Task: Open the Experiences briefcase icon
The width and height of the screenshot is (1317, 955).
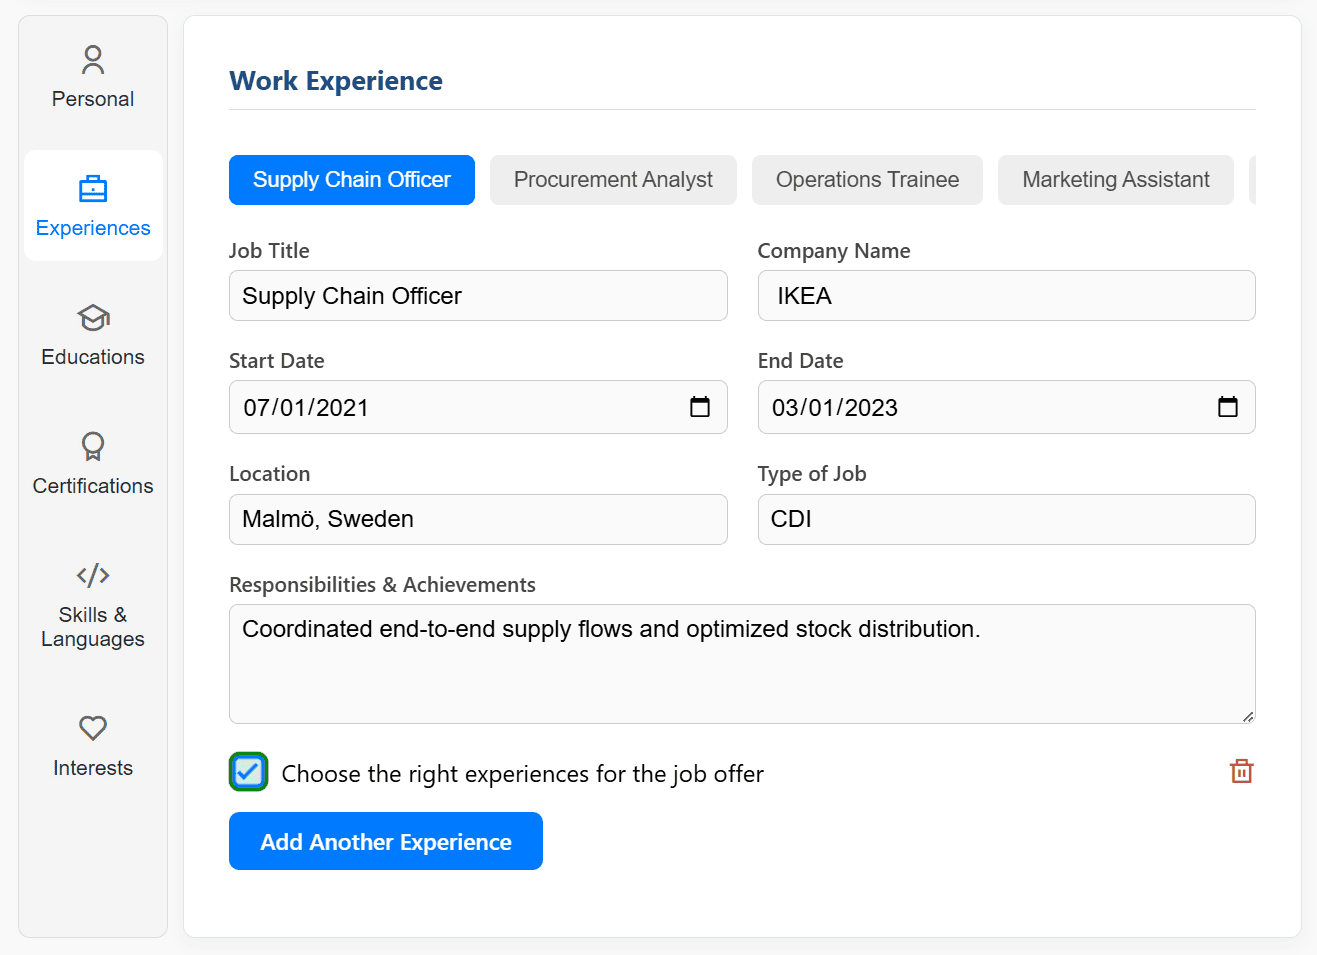Action: 92,189
